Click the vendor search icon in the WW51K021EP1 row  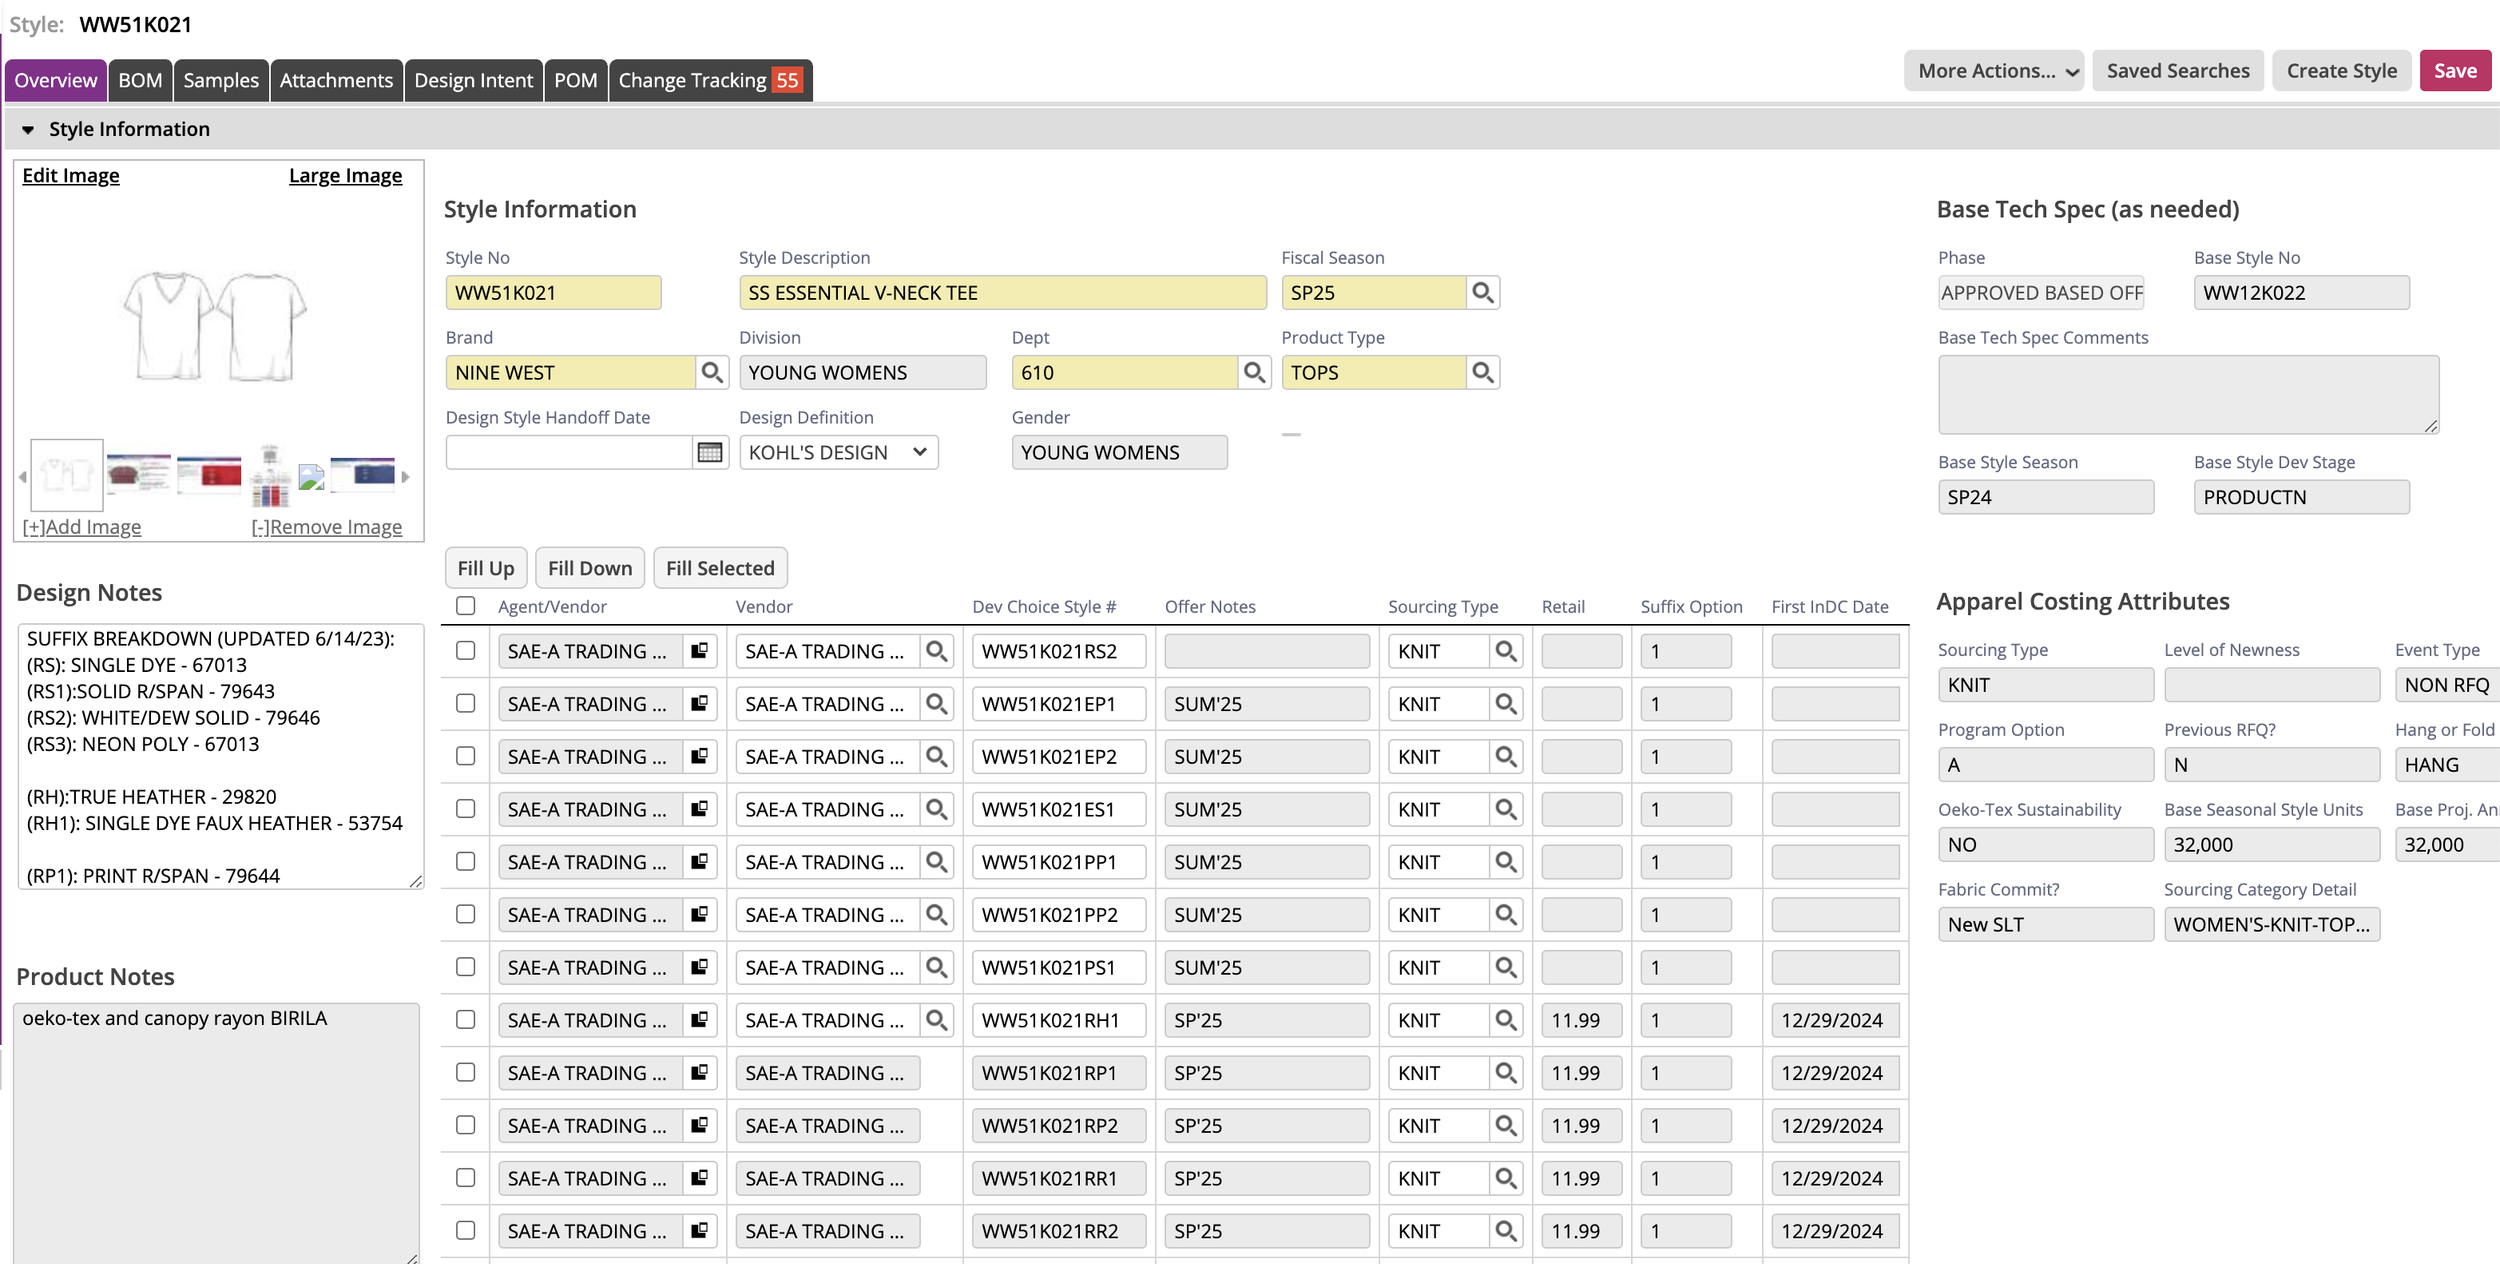tap(936, 704)
